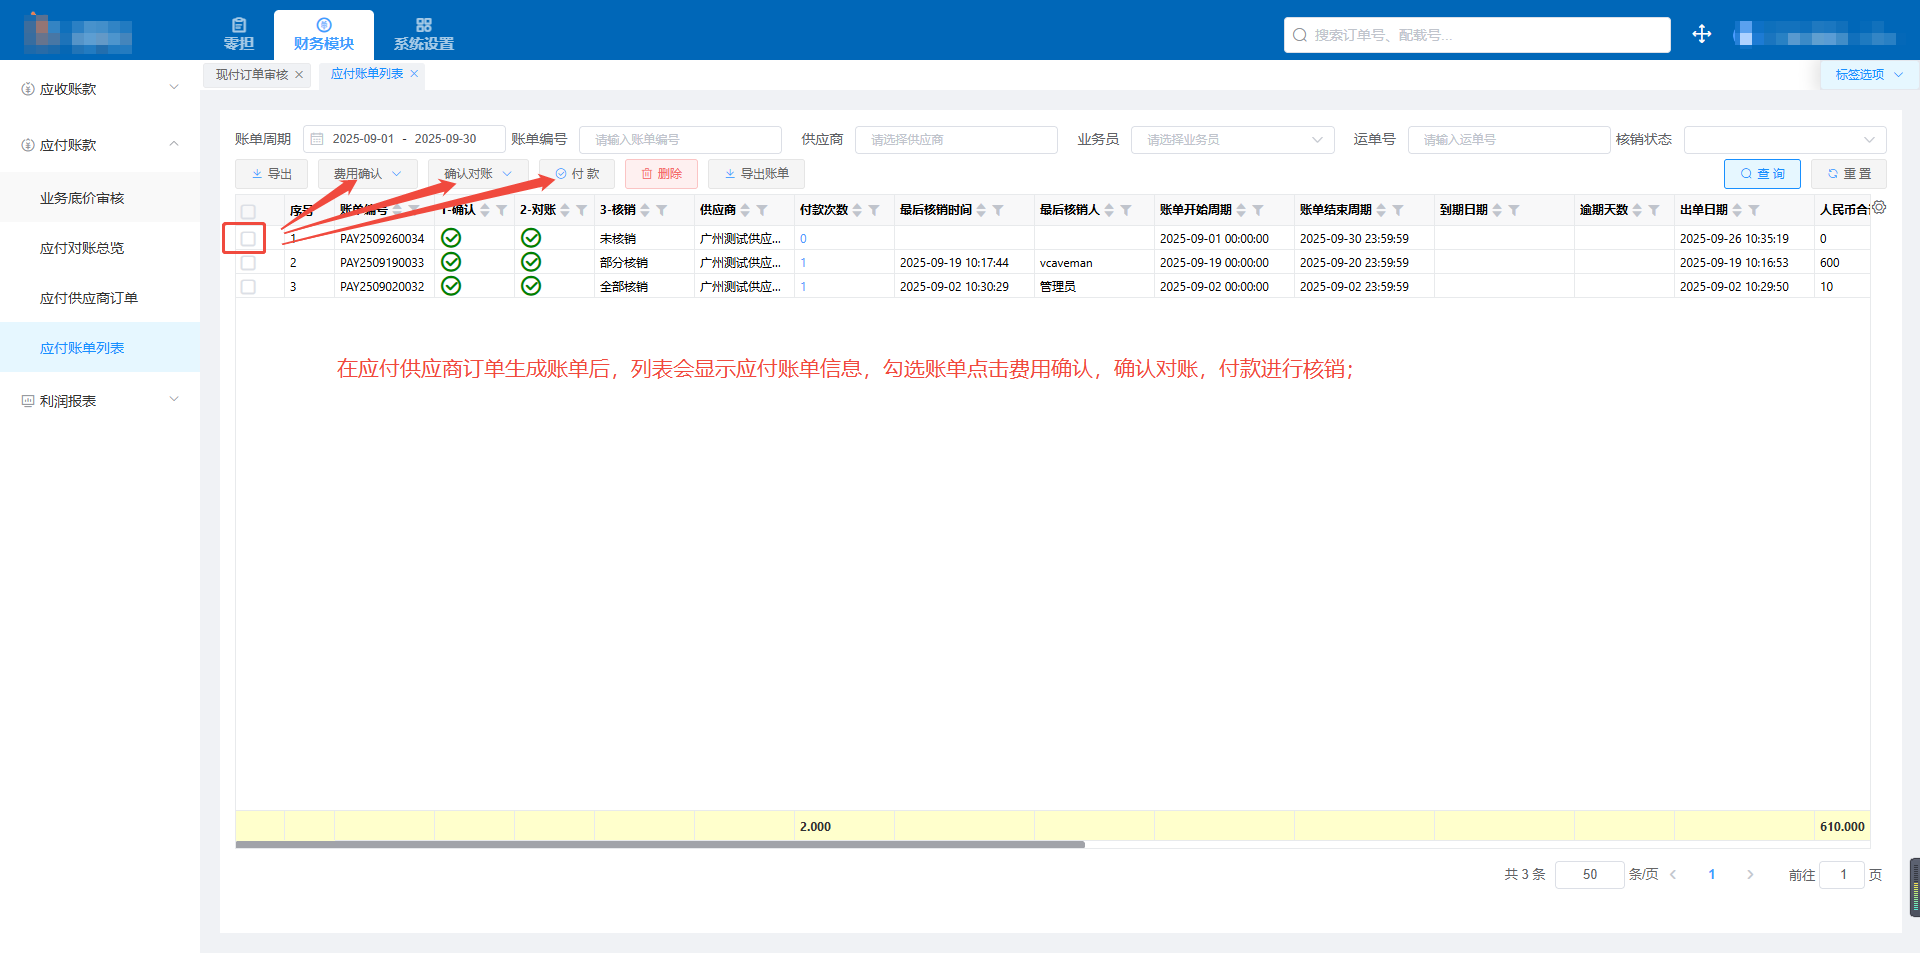The image size is (1920, 953).
Task: Switch to the 系统设置 top tab
Action: coord(423,35)
